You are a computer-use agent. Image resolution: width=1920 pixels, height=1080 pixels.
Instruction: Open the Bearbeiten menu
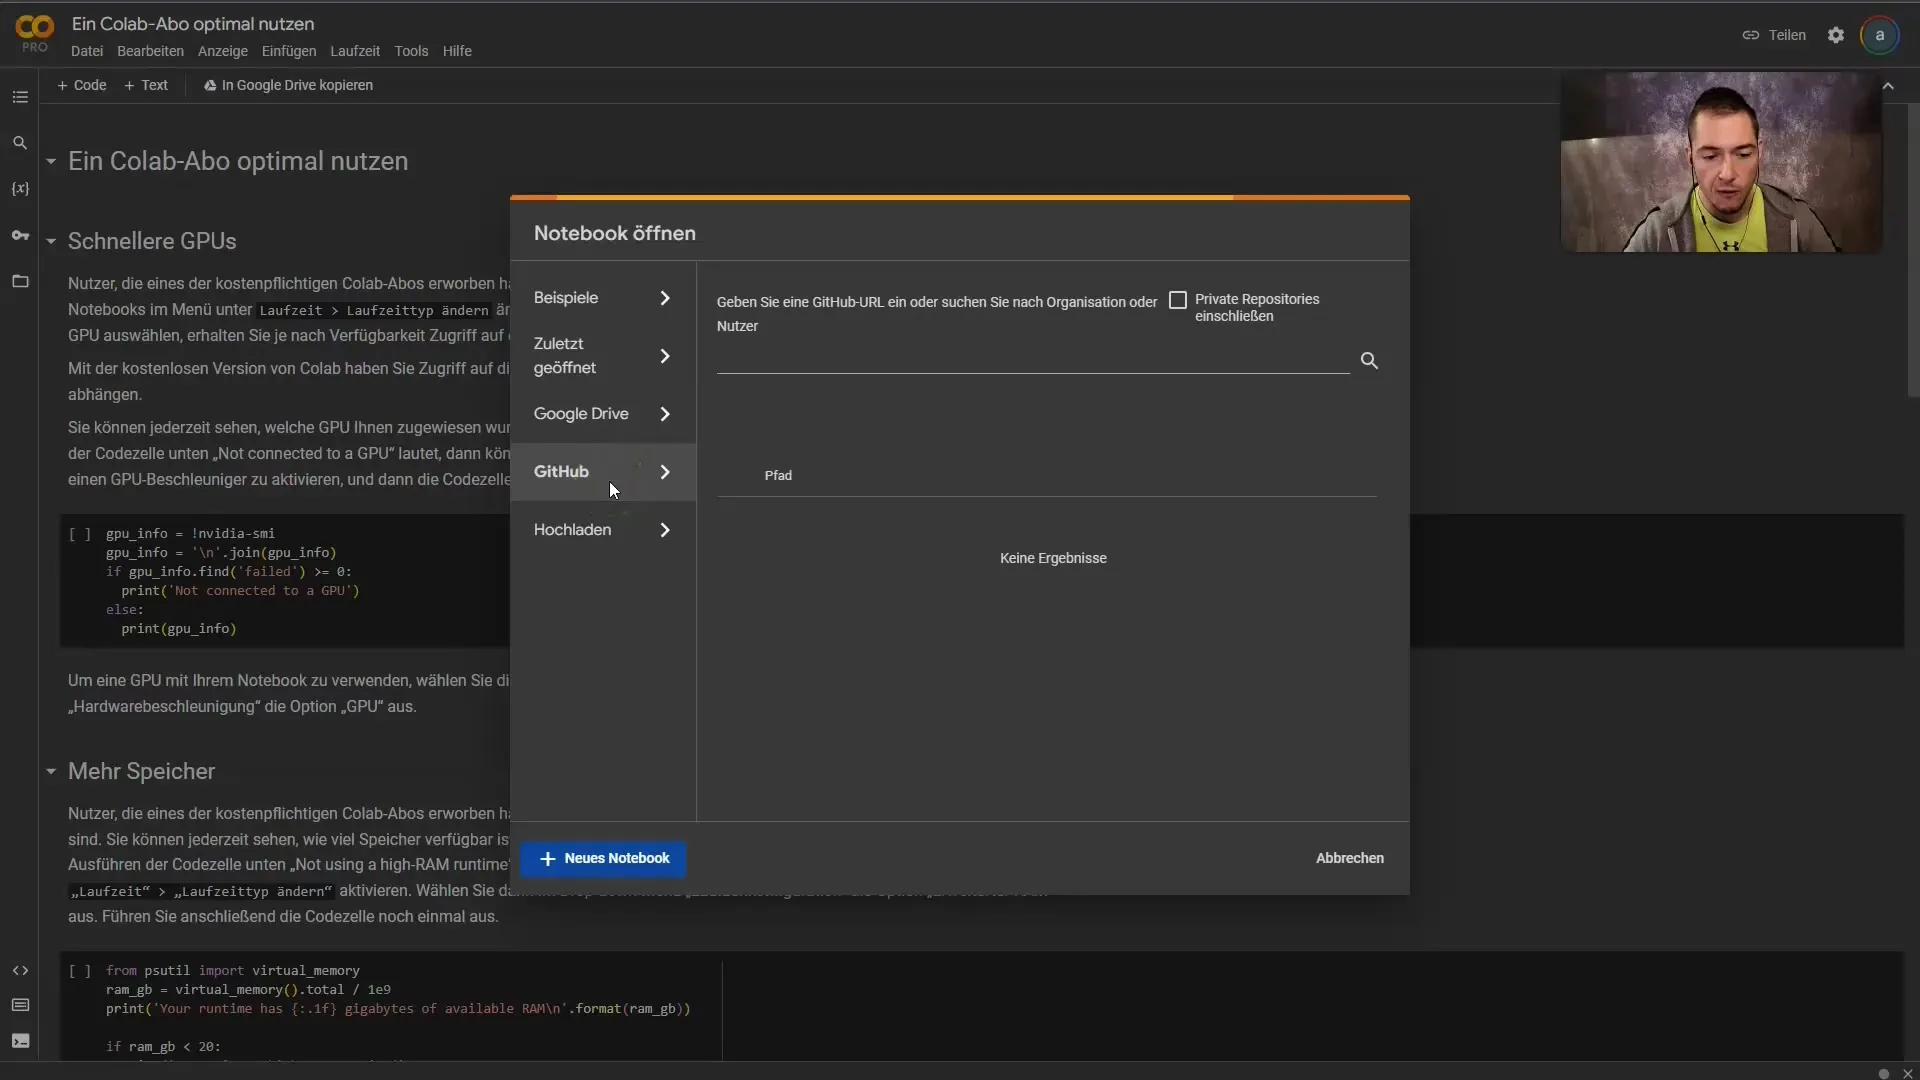(150, 51)
